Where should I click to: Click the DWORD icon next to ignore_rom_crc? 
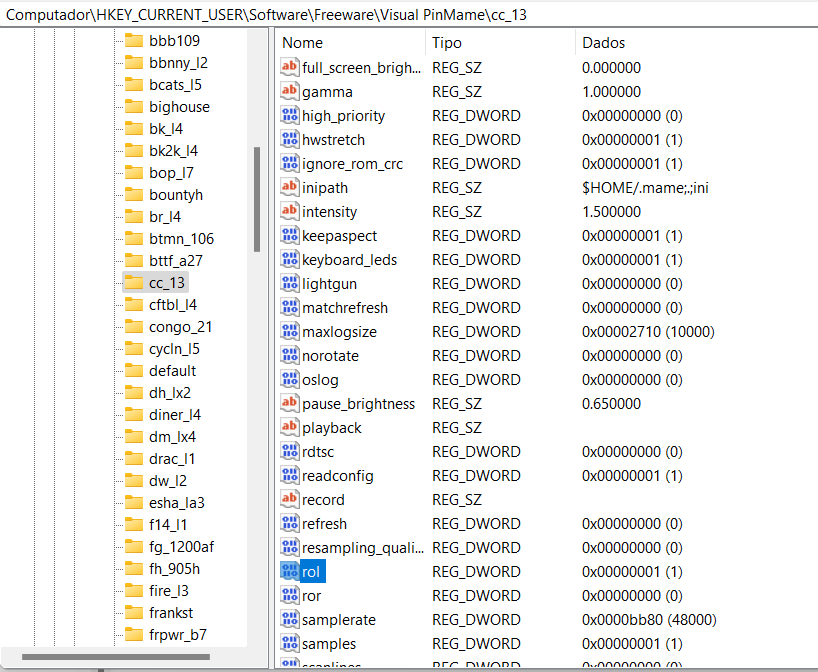(290, 163)
